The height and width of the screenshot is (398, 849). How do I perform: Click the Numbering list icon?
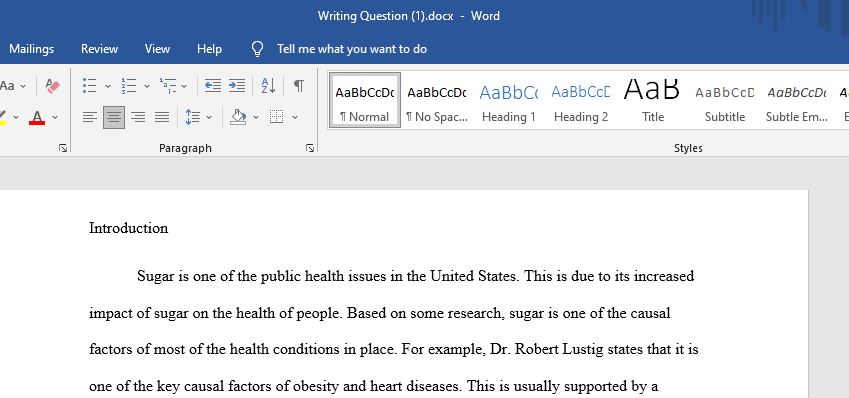129,86
